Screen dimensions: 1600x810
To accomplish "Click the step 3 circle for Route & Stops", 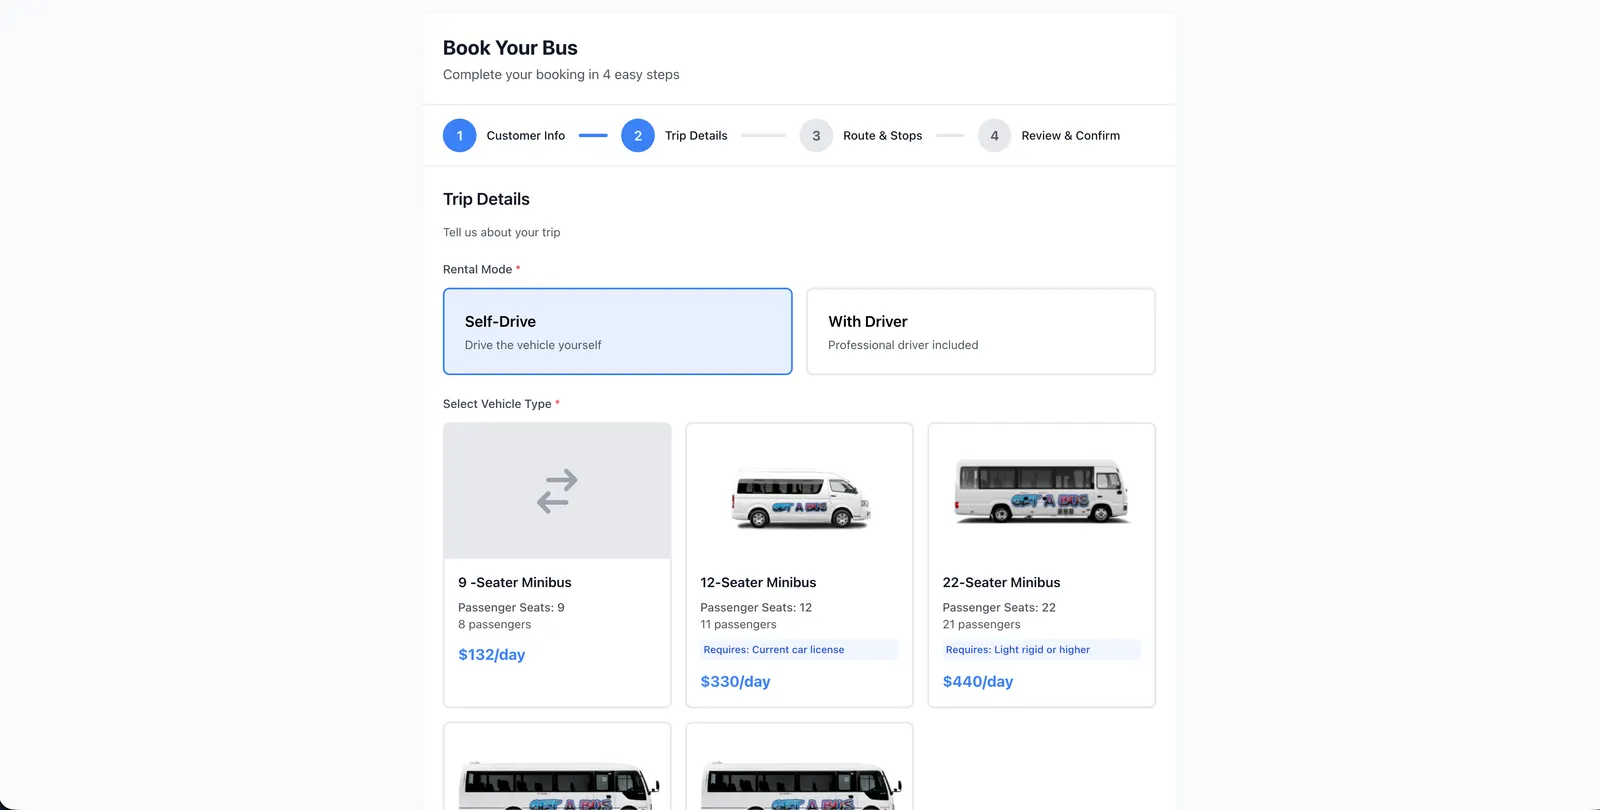I will 816,136.
